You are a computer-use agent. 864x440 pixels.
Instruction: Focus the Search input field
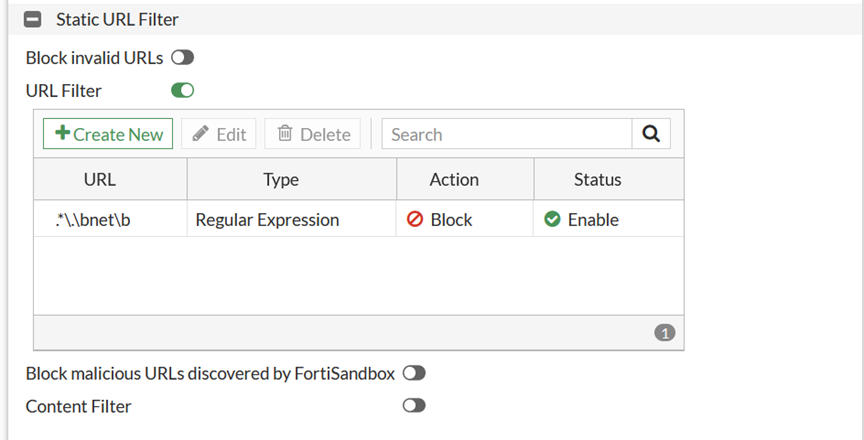tap(505, 134)
